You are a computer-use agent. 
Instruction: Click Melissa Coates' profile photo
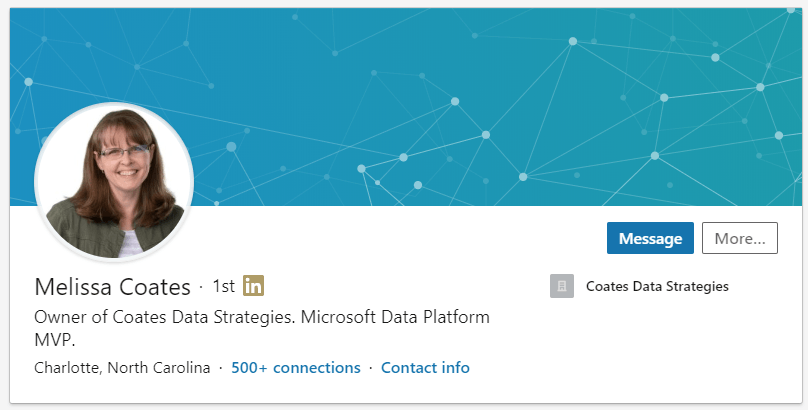tap(114, 181)
